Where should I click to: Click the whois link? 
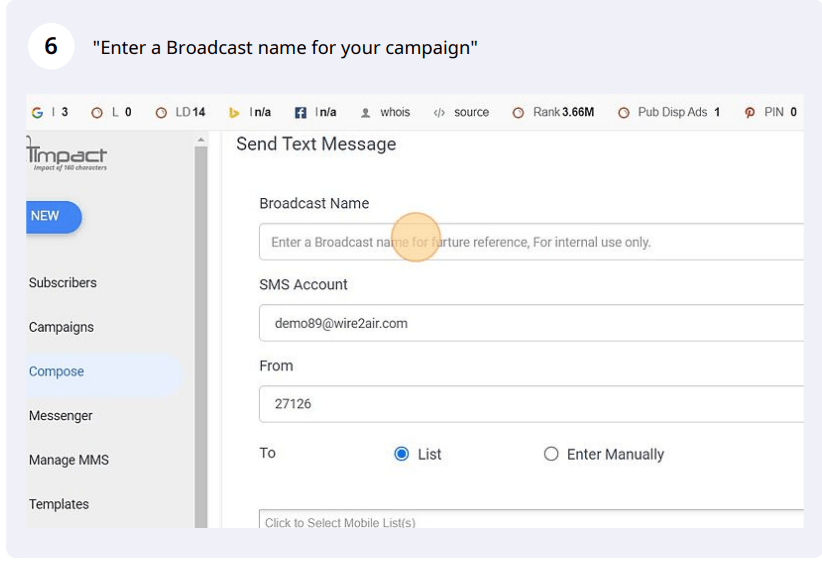click(395, 112)
